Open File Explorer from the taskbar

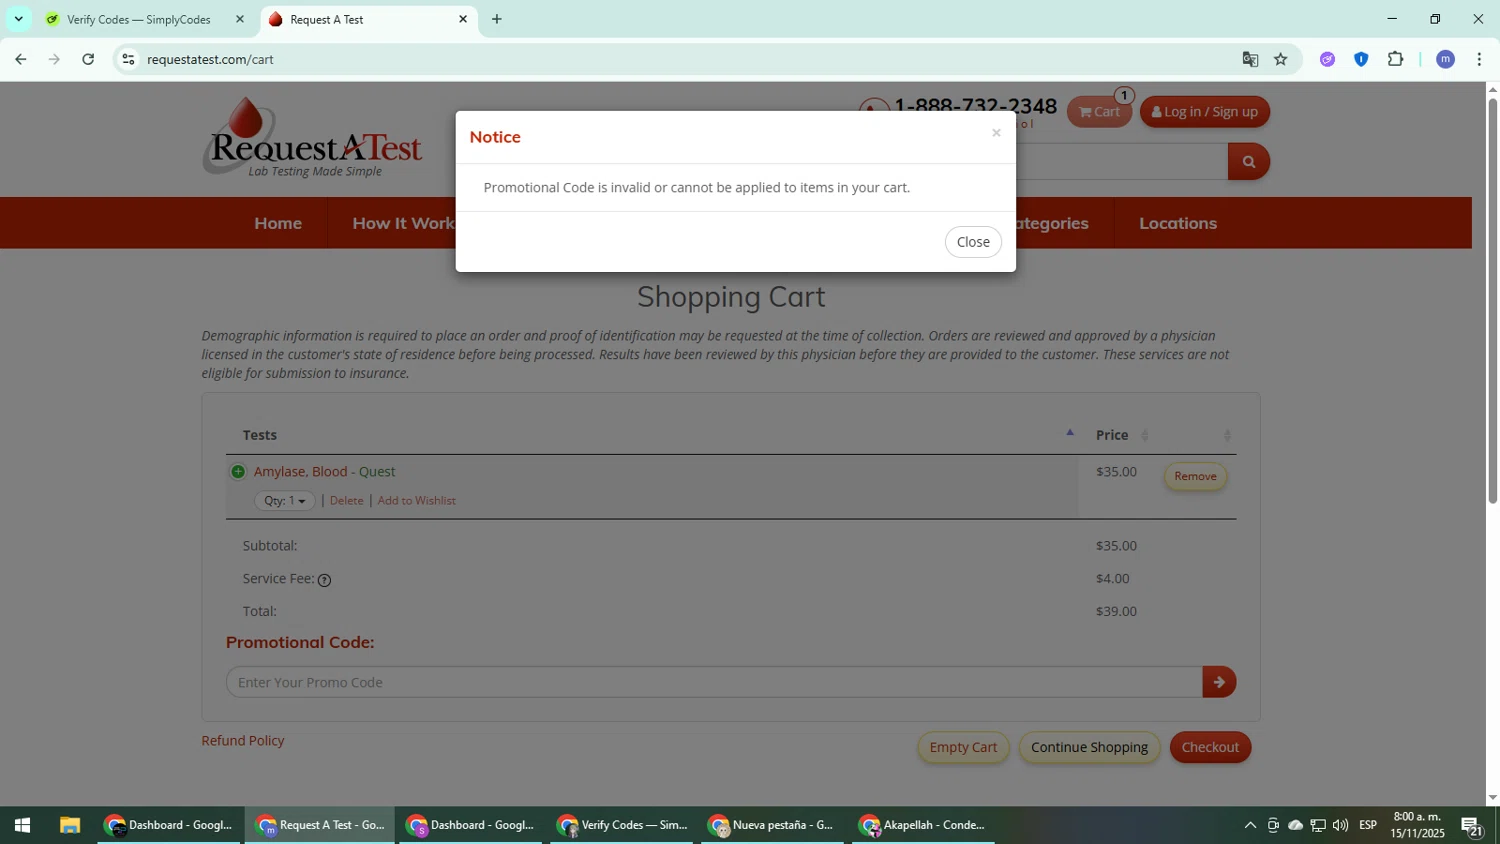click(x=69, y=825)
